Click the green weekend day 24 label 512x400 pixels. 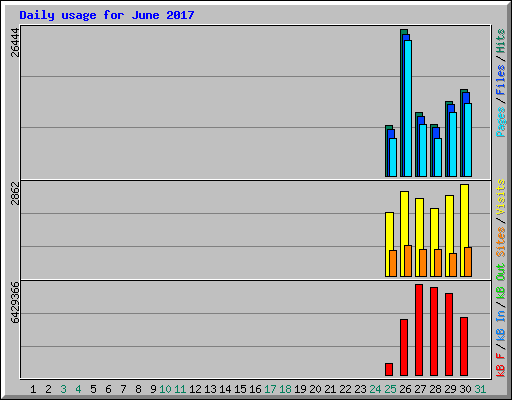pyautogui.click(x=375, y=389)
